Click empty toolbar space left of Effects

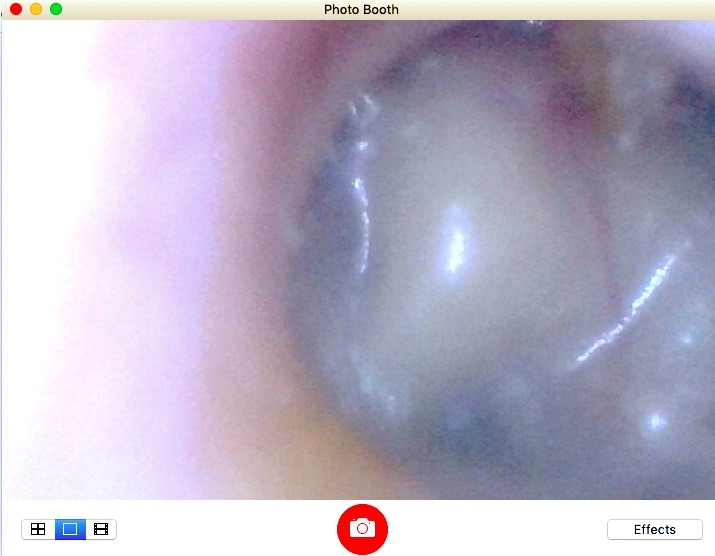tap(500, 529)
